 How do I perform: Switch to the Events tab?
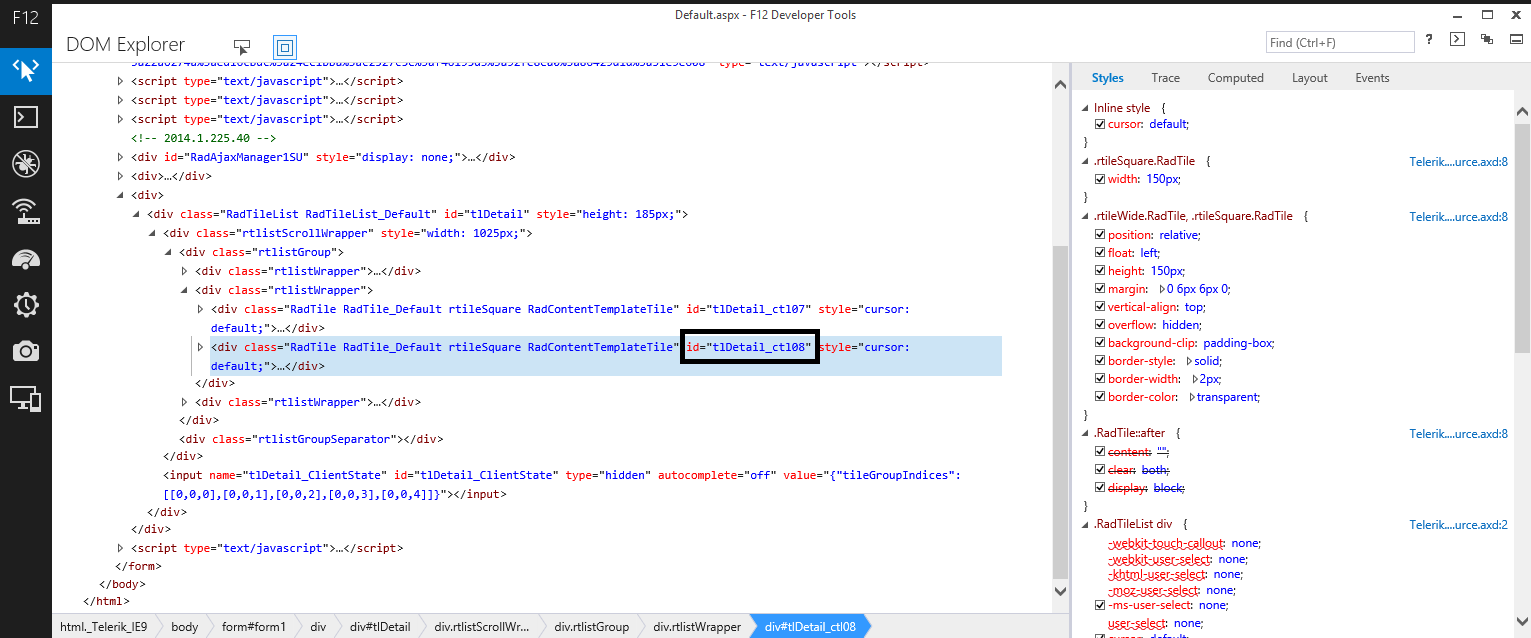coord(1372,78)
